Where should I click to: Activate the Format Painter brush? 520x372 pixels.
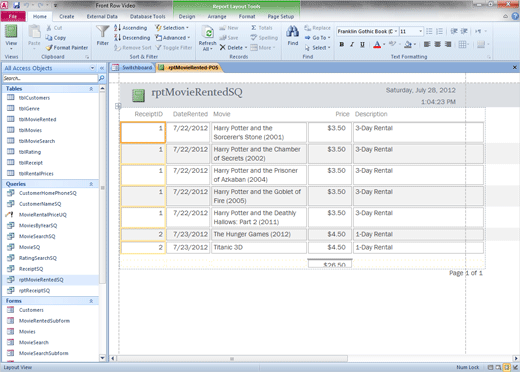(67, 48)
